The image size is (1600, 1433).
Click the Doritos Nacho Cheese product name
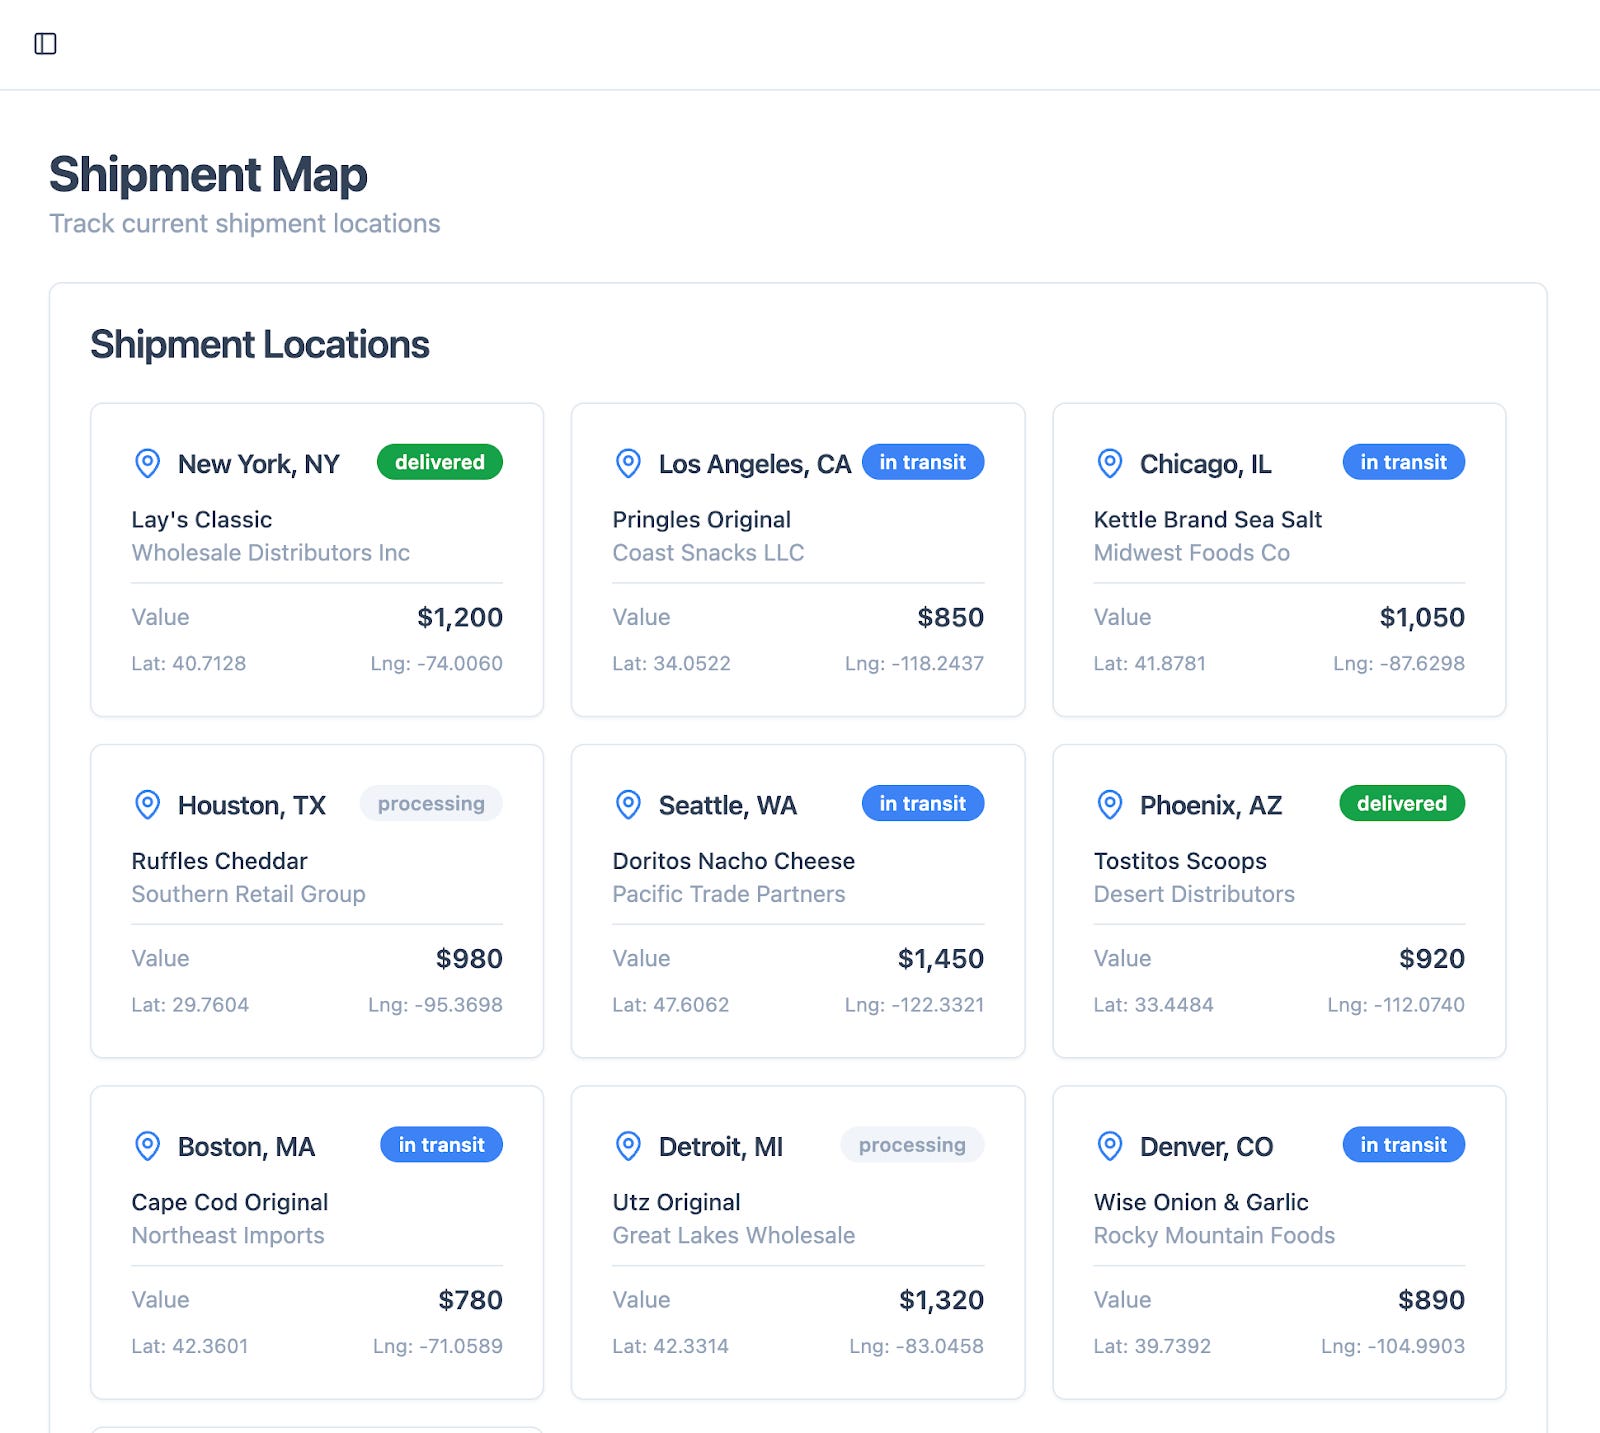734,861
